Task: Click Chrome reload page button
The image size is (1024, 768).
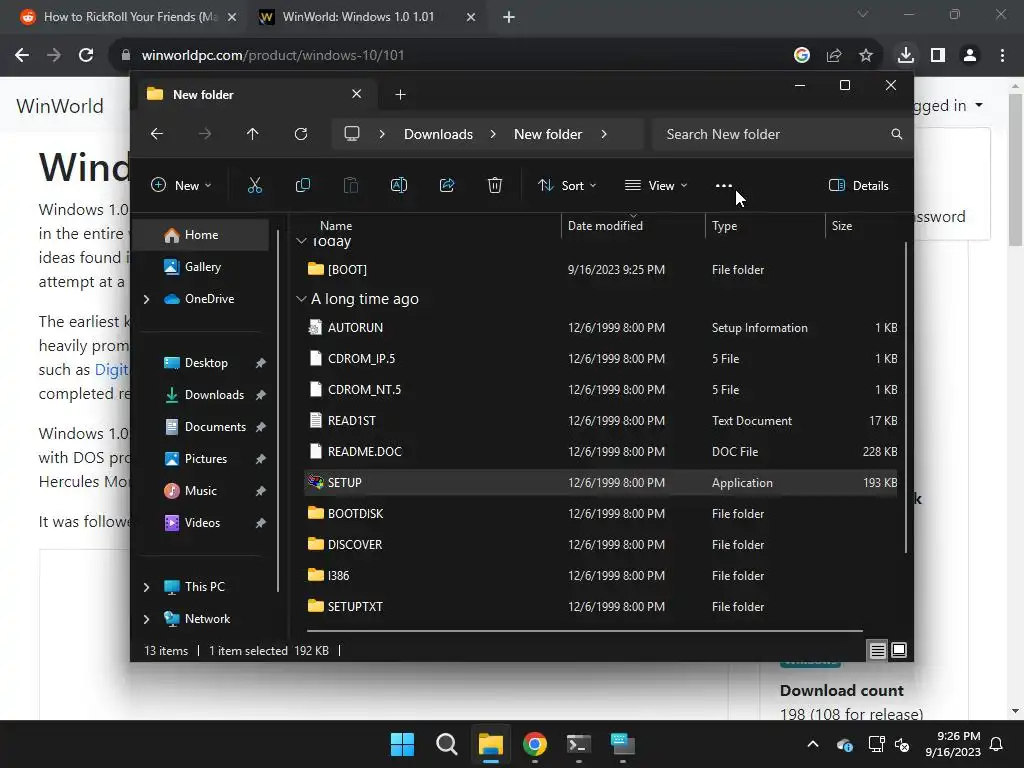Action: click(86, 56)
